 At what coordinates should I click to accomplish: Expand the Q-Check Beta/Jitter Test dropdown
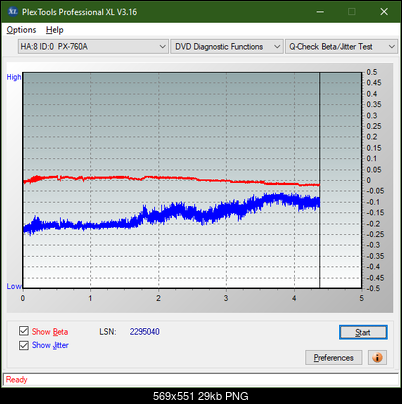(x=341, y=47)
